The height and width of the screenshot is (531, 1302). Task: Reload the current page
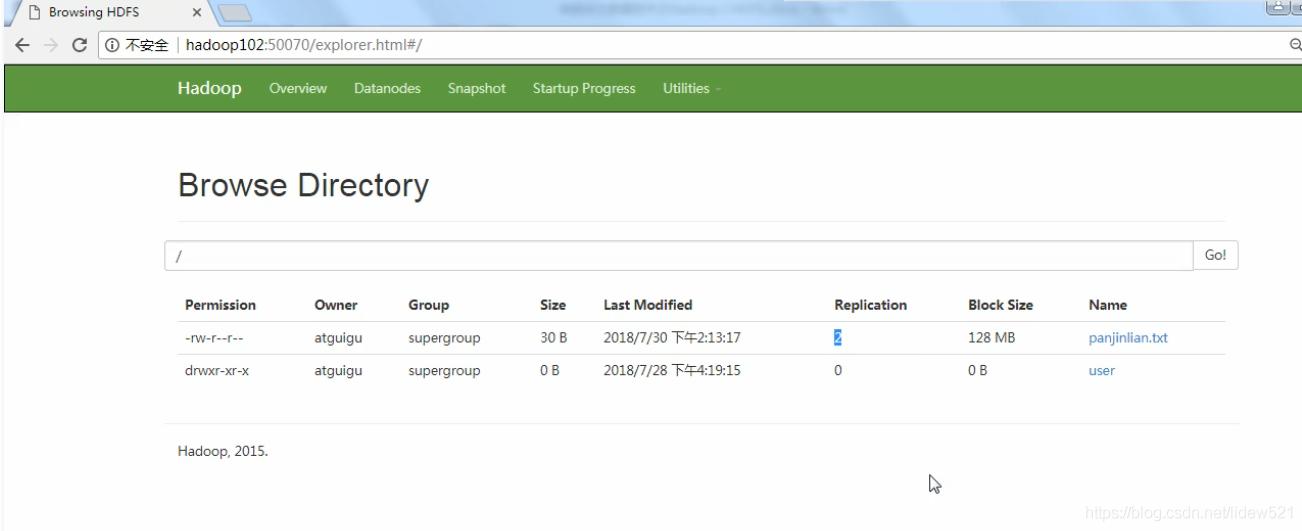coord(79,45)
